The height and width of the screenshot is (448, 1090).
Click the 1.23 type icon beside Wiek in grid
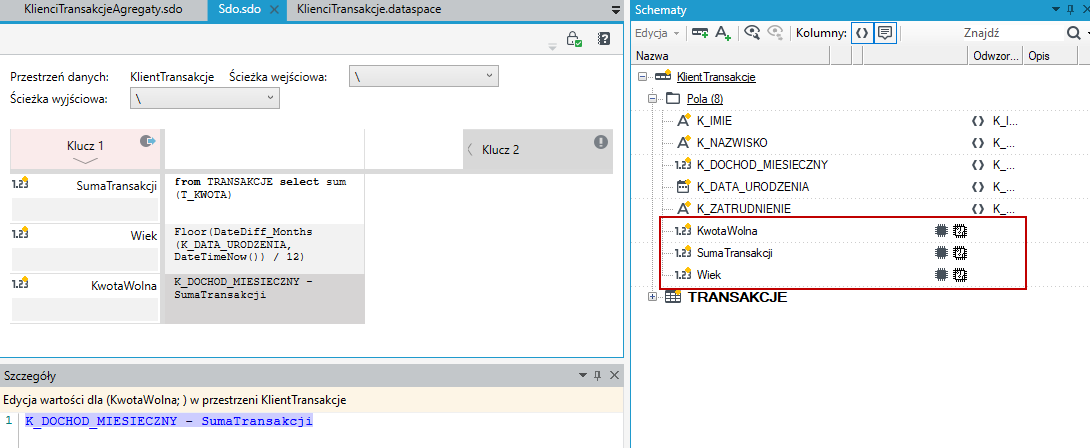19,234
